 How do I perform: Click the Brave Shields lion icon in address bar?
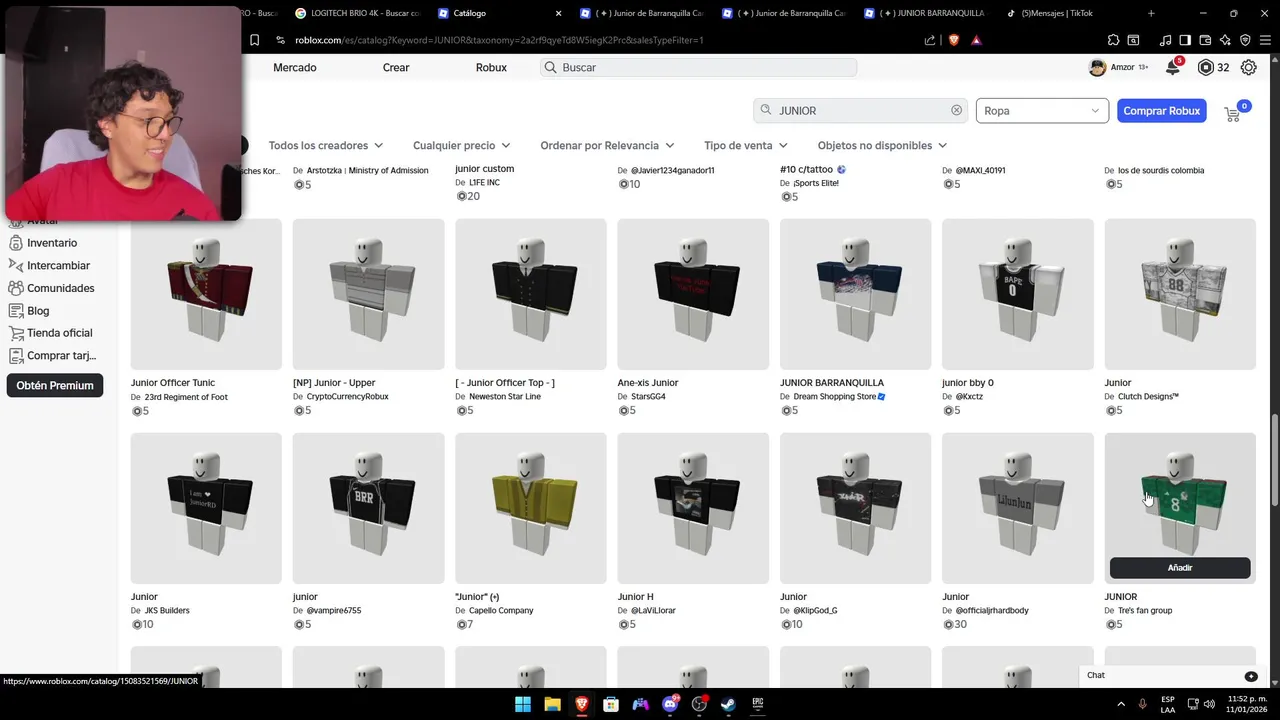[954, 40]
